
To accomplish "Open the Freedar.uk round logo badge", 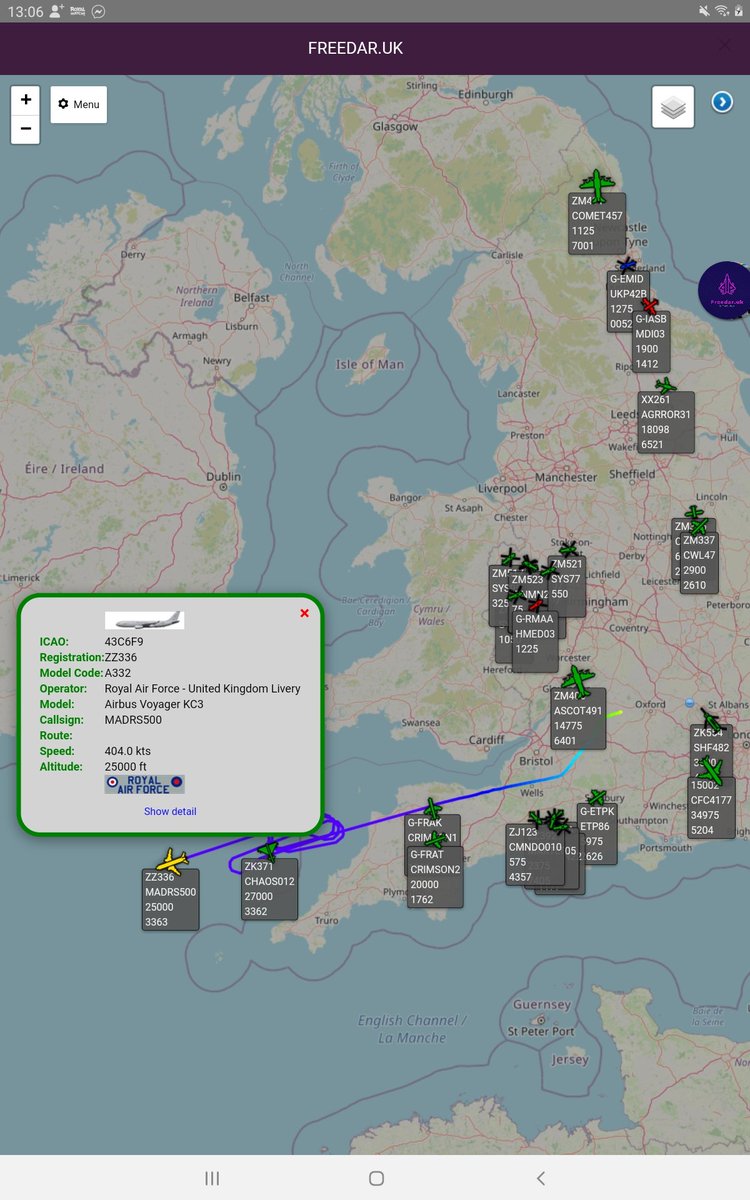I will click(x=725, y=290).
